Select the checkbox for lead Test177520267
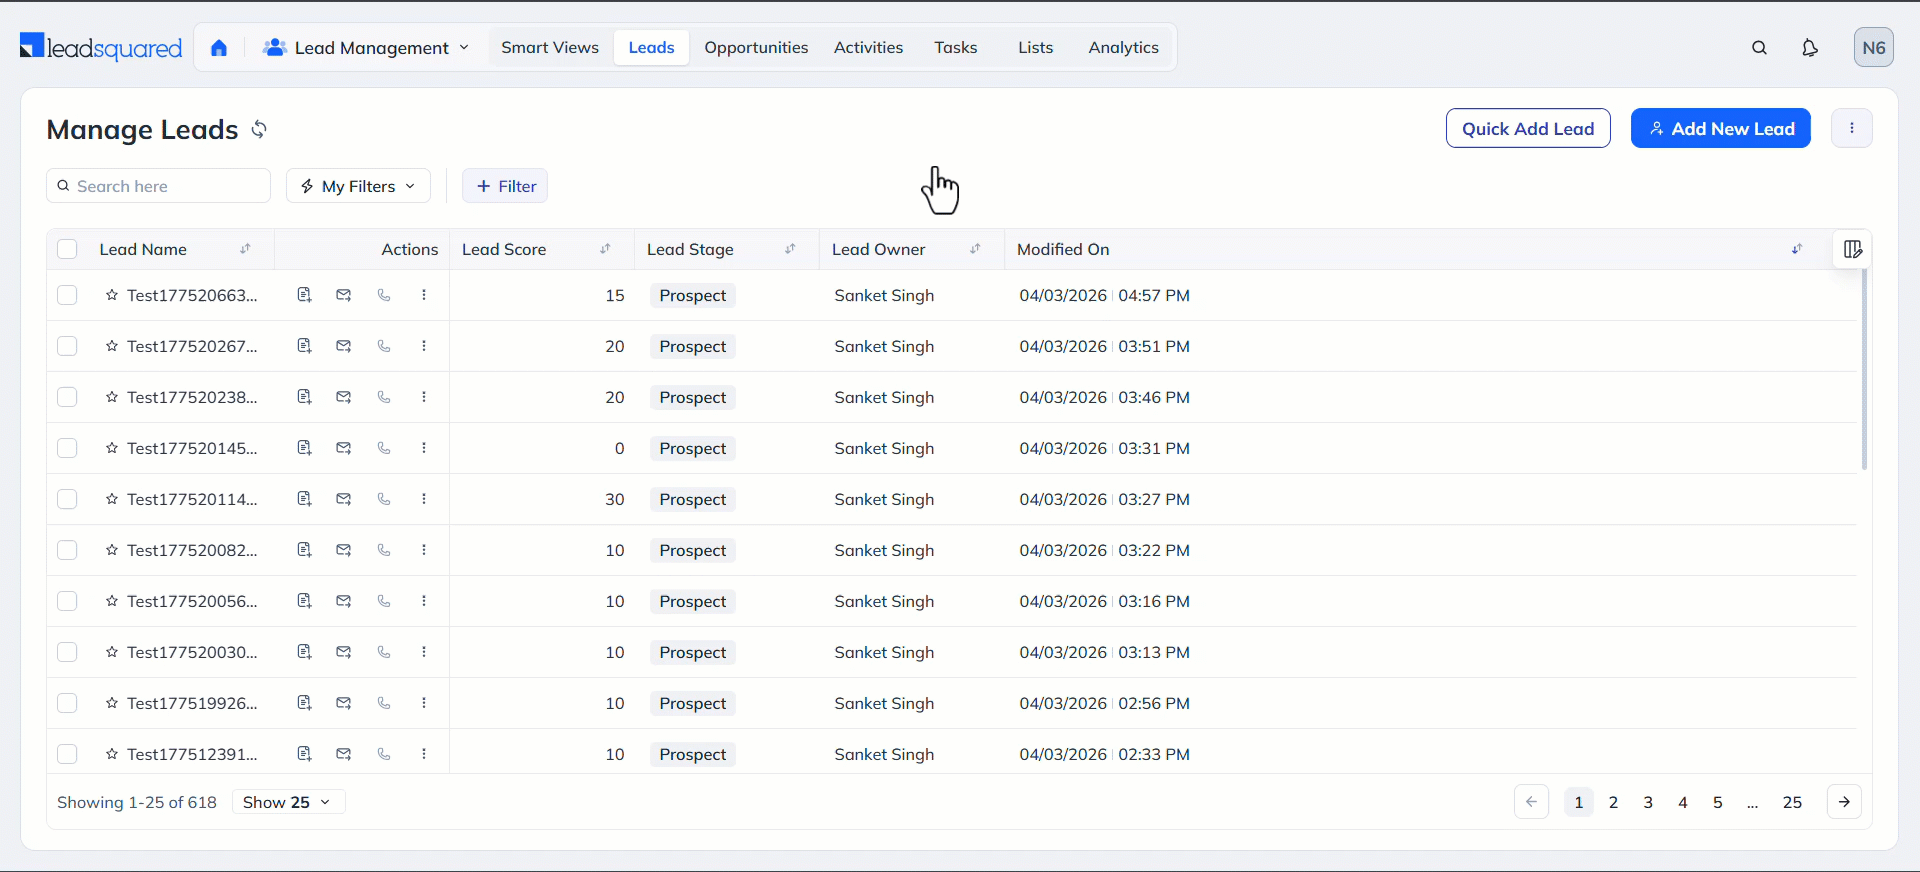Screen dimensions: 1920x872 (x=67, y=346)
